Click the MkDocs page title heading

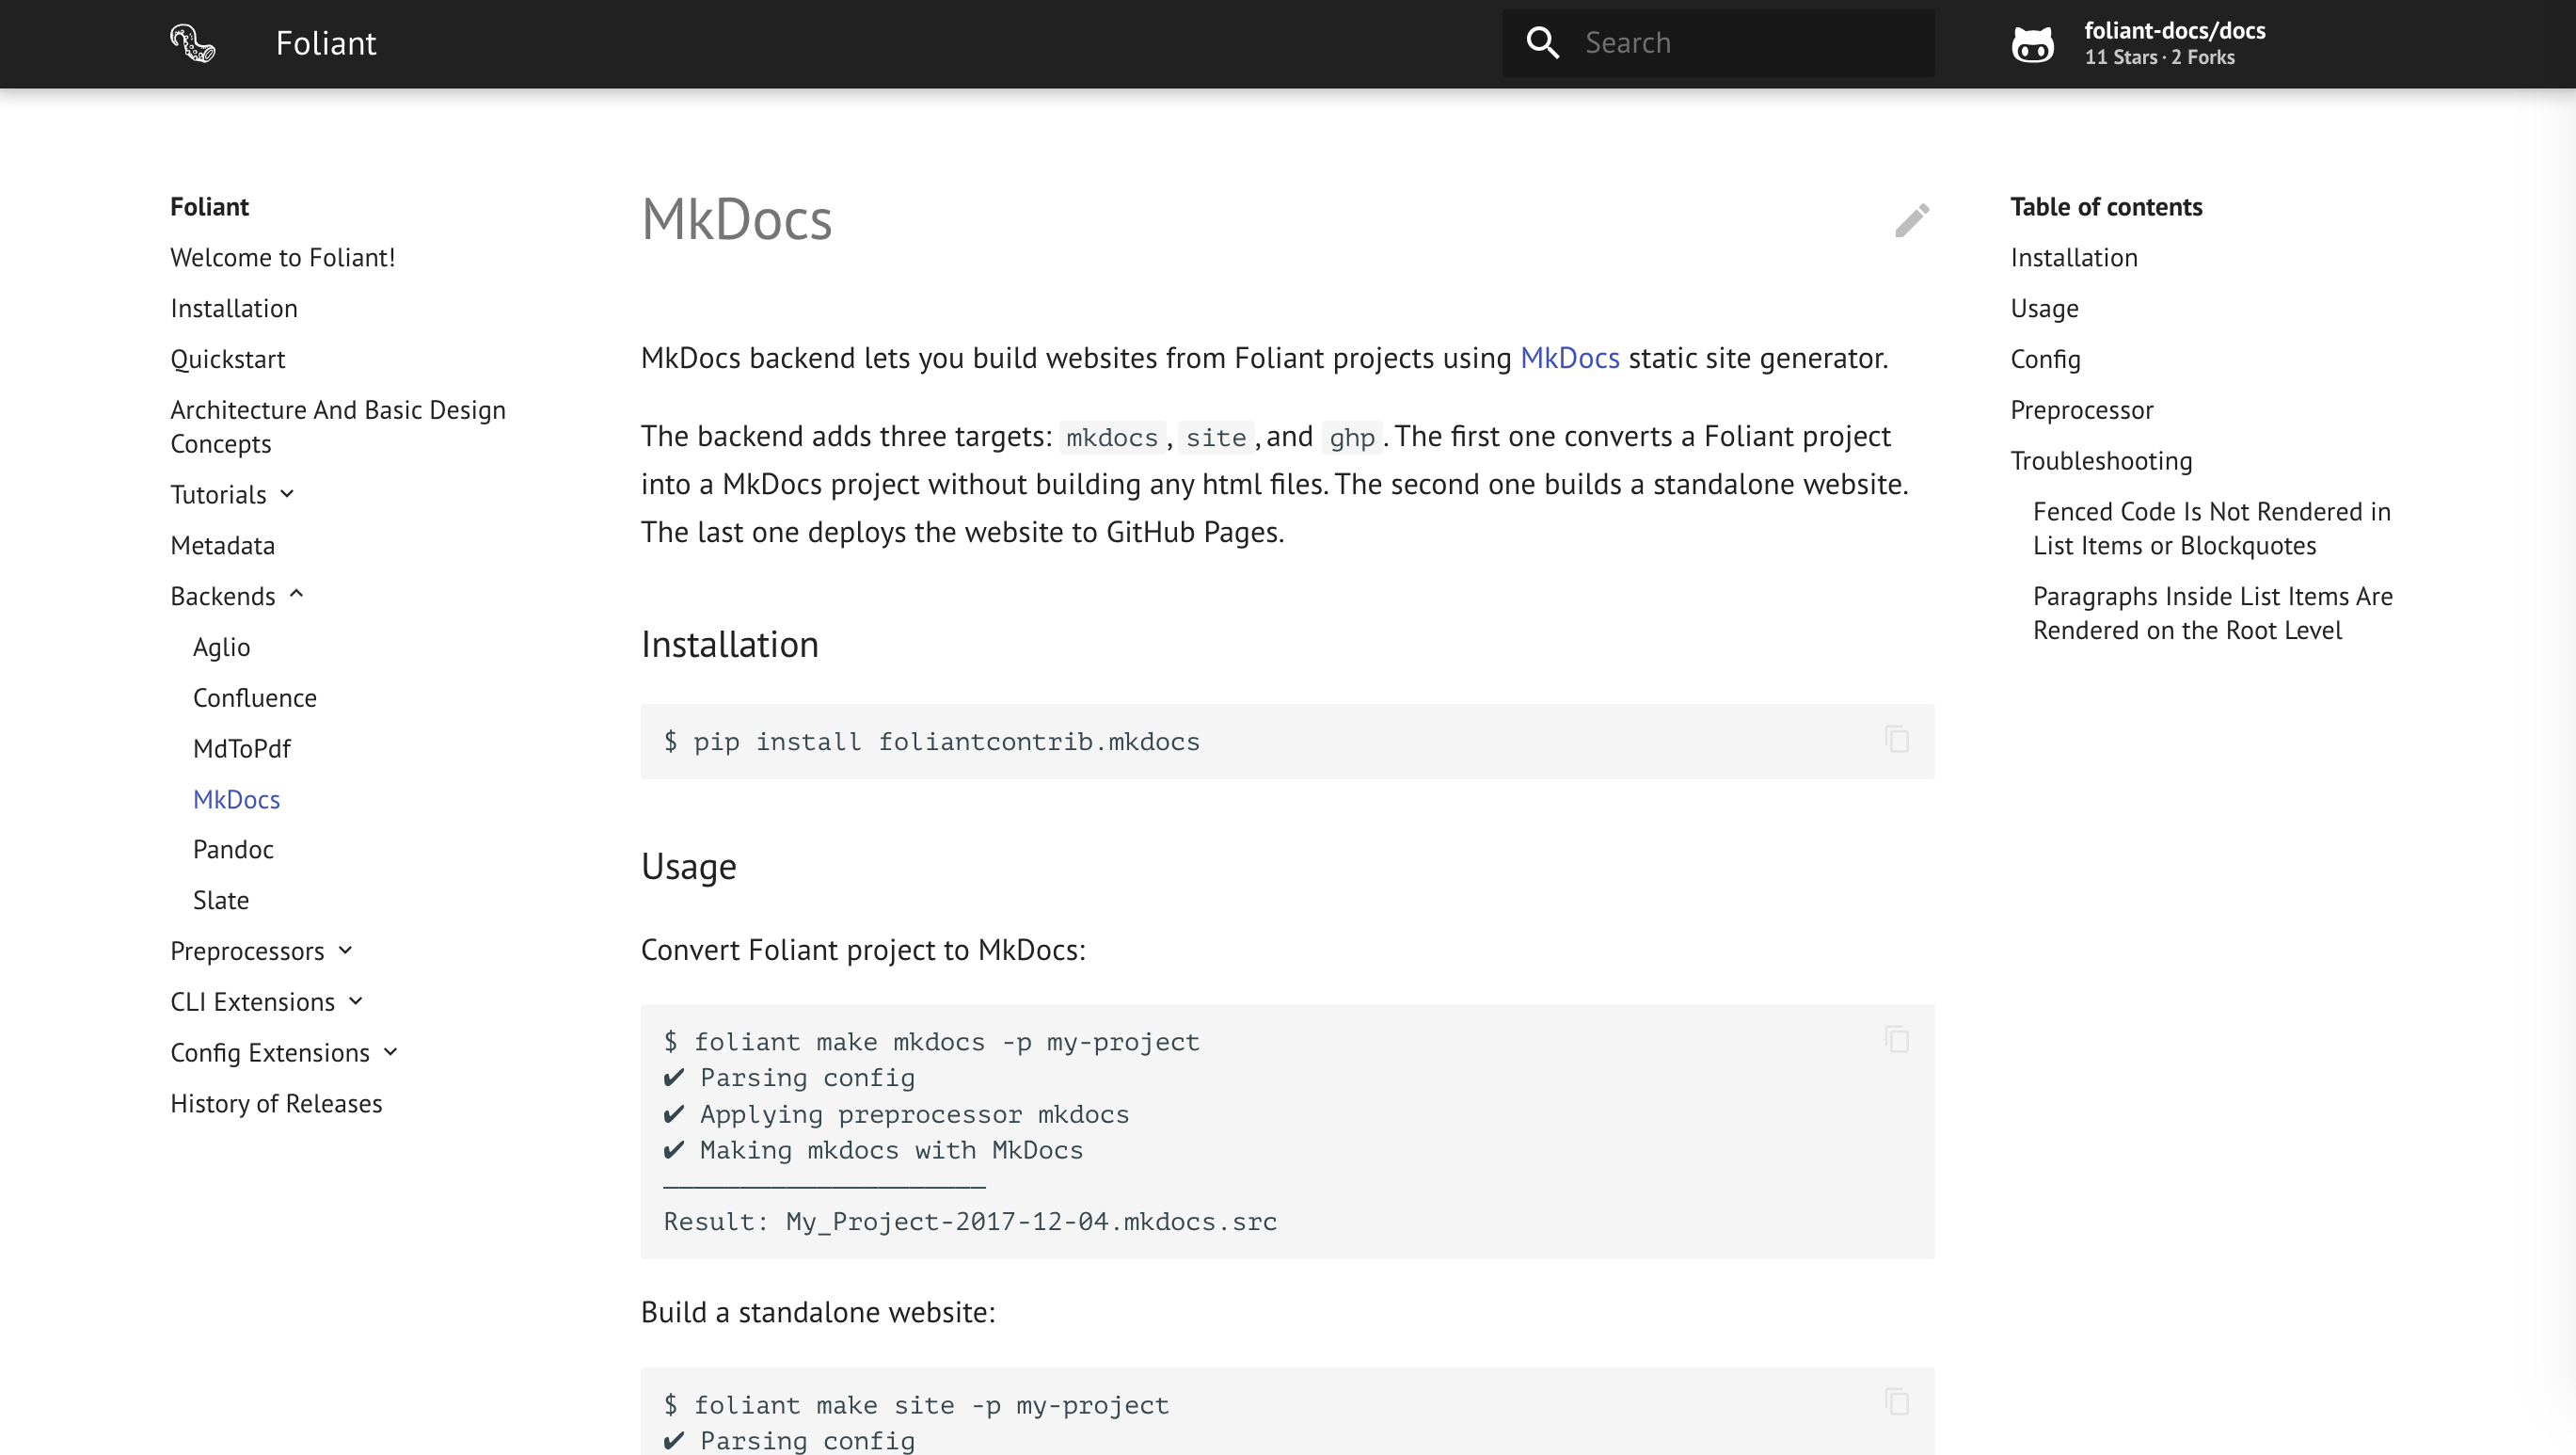point(736,219)
